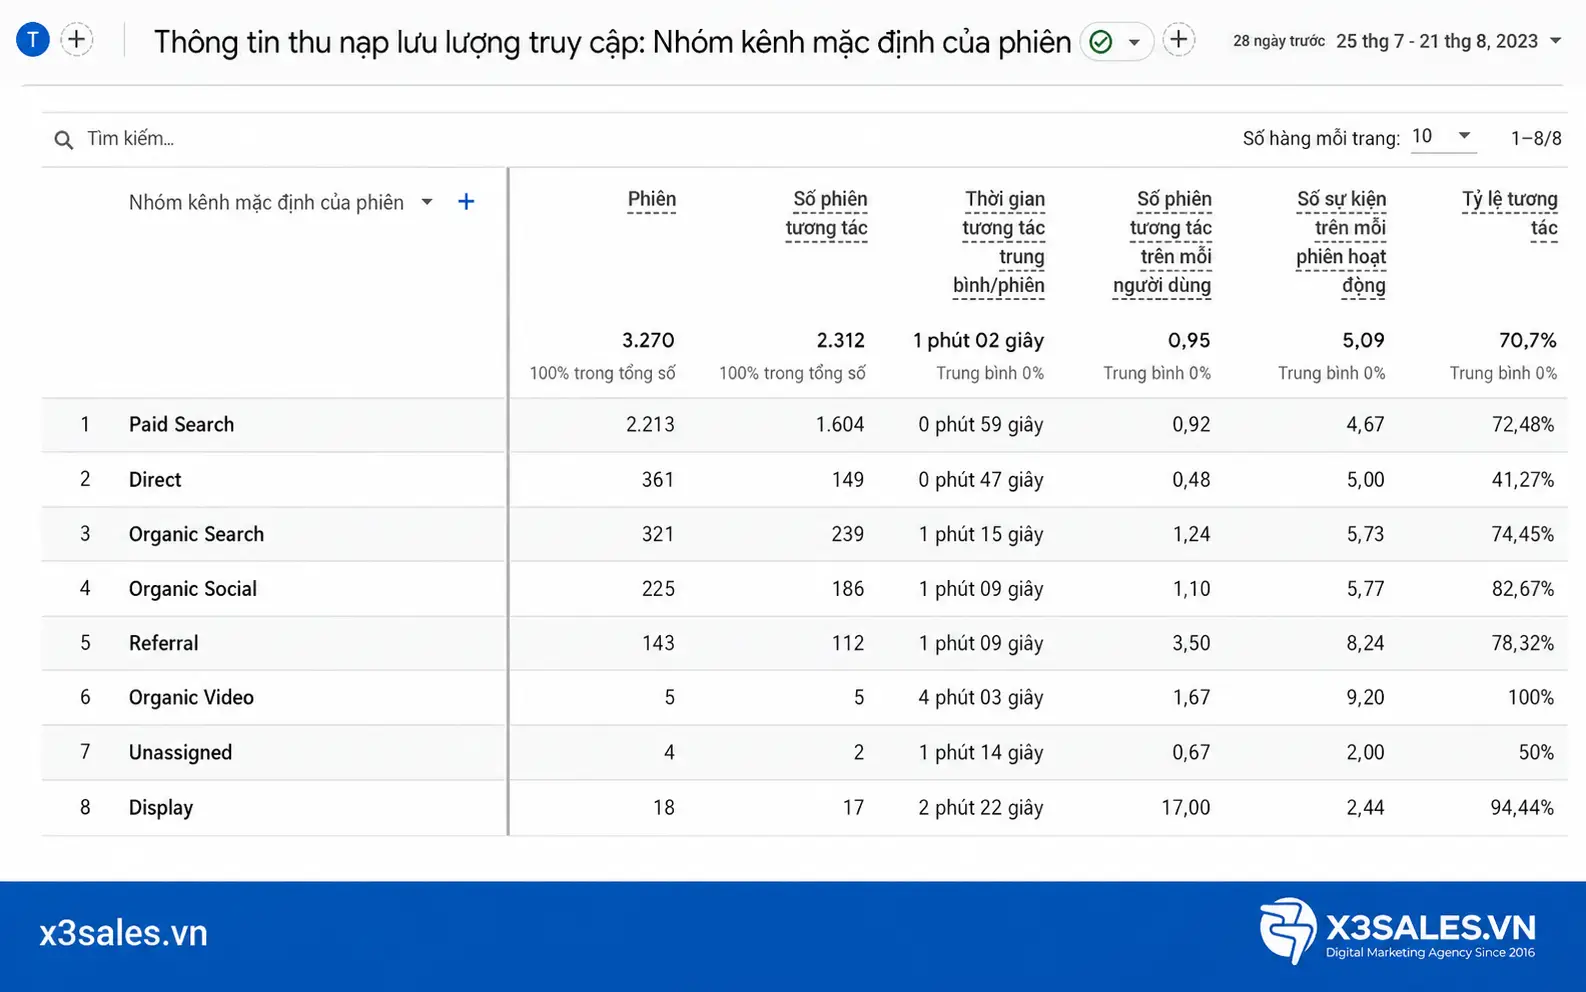1586x992 pixels.
Task: Sort by Số phiên tương tác trên mỗi người dùng header
Action: (x=1162, y=242)
